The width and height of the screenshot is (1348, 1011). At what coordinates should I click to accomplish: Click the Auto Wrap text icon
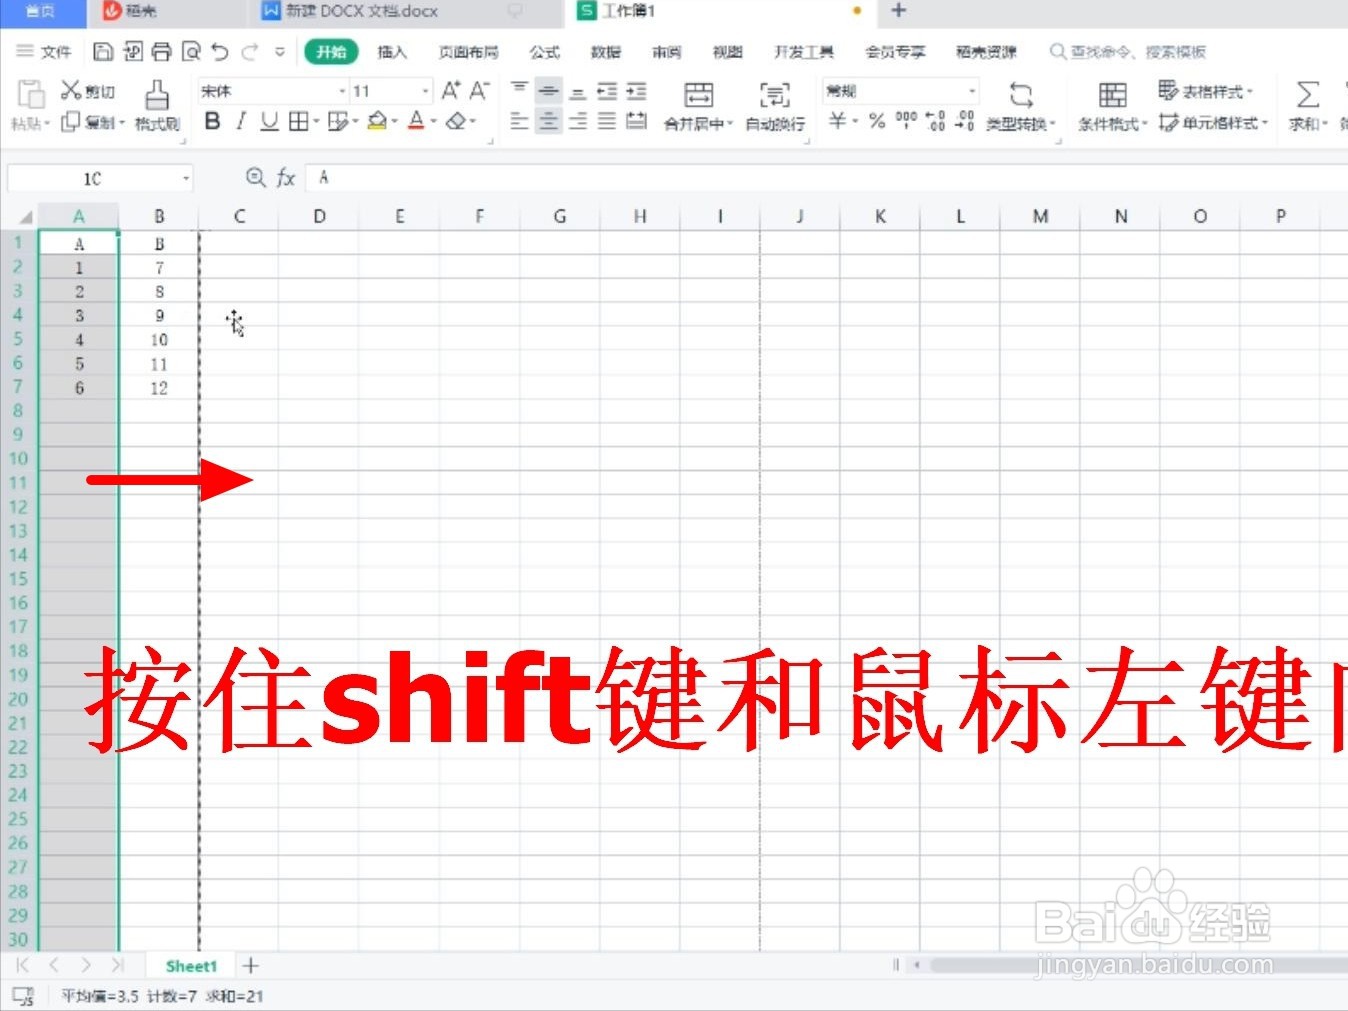pos(775,95)
